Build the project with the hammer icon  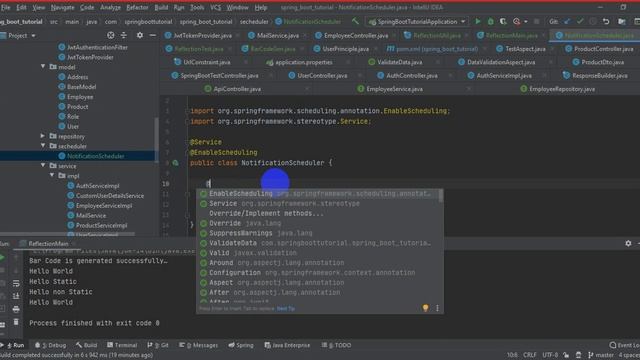pos(356,21)
